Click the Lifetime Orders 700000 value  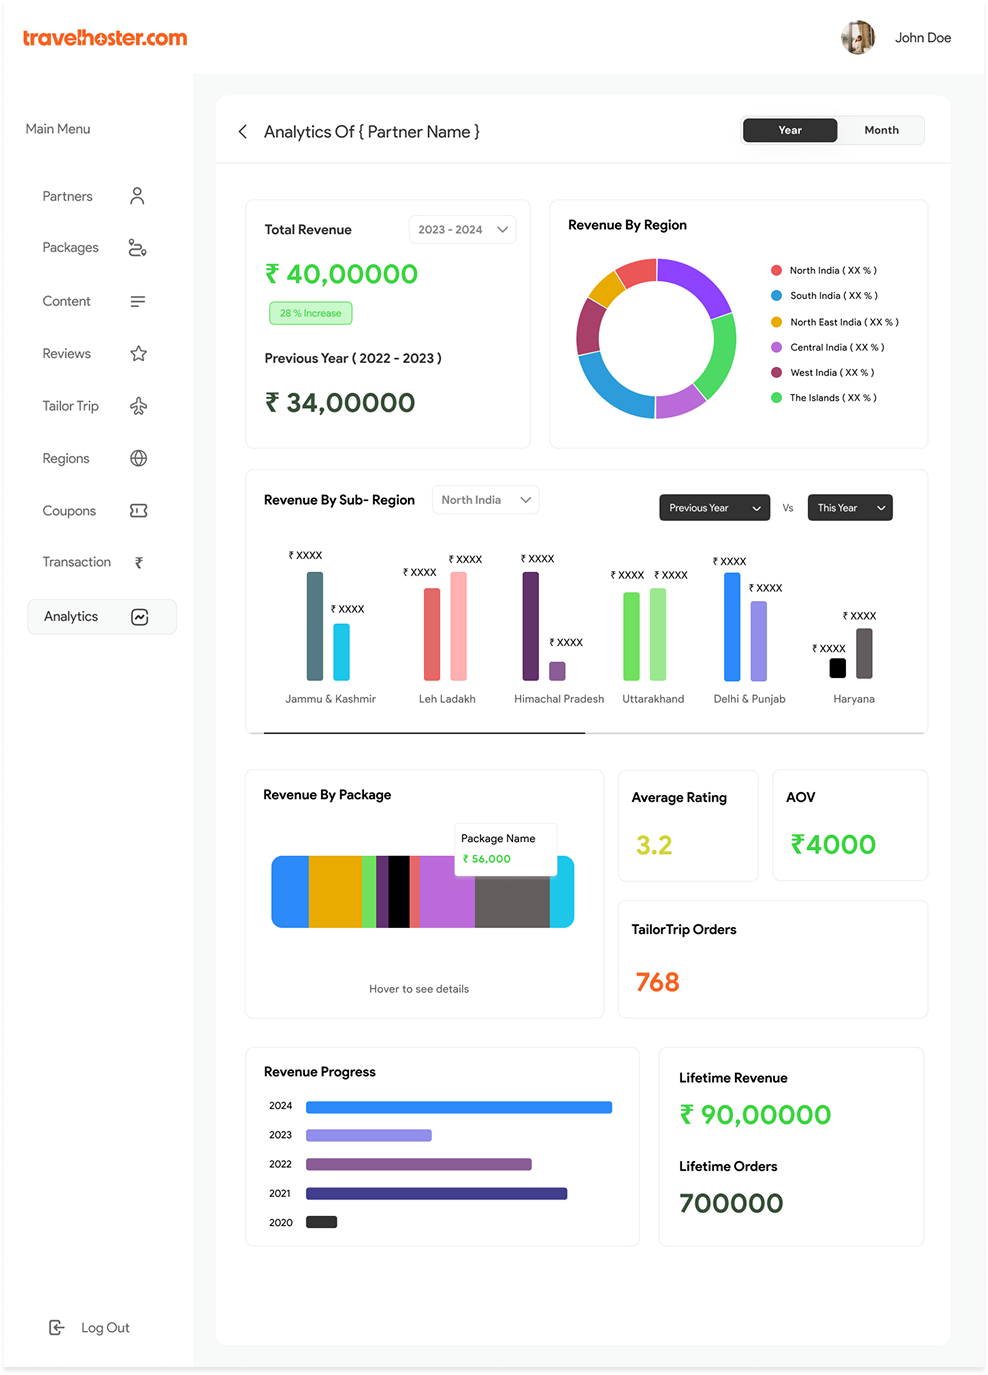click(x=731, y=1203)
